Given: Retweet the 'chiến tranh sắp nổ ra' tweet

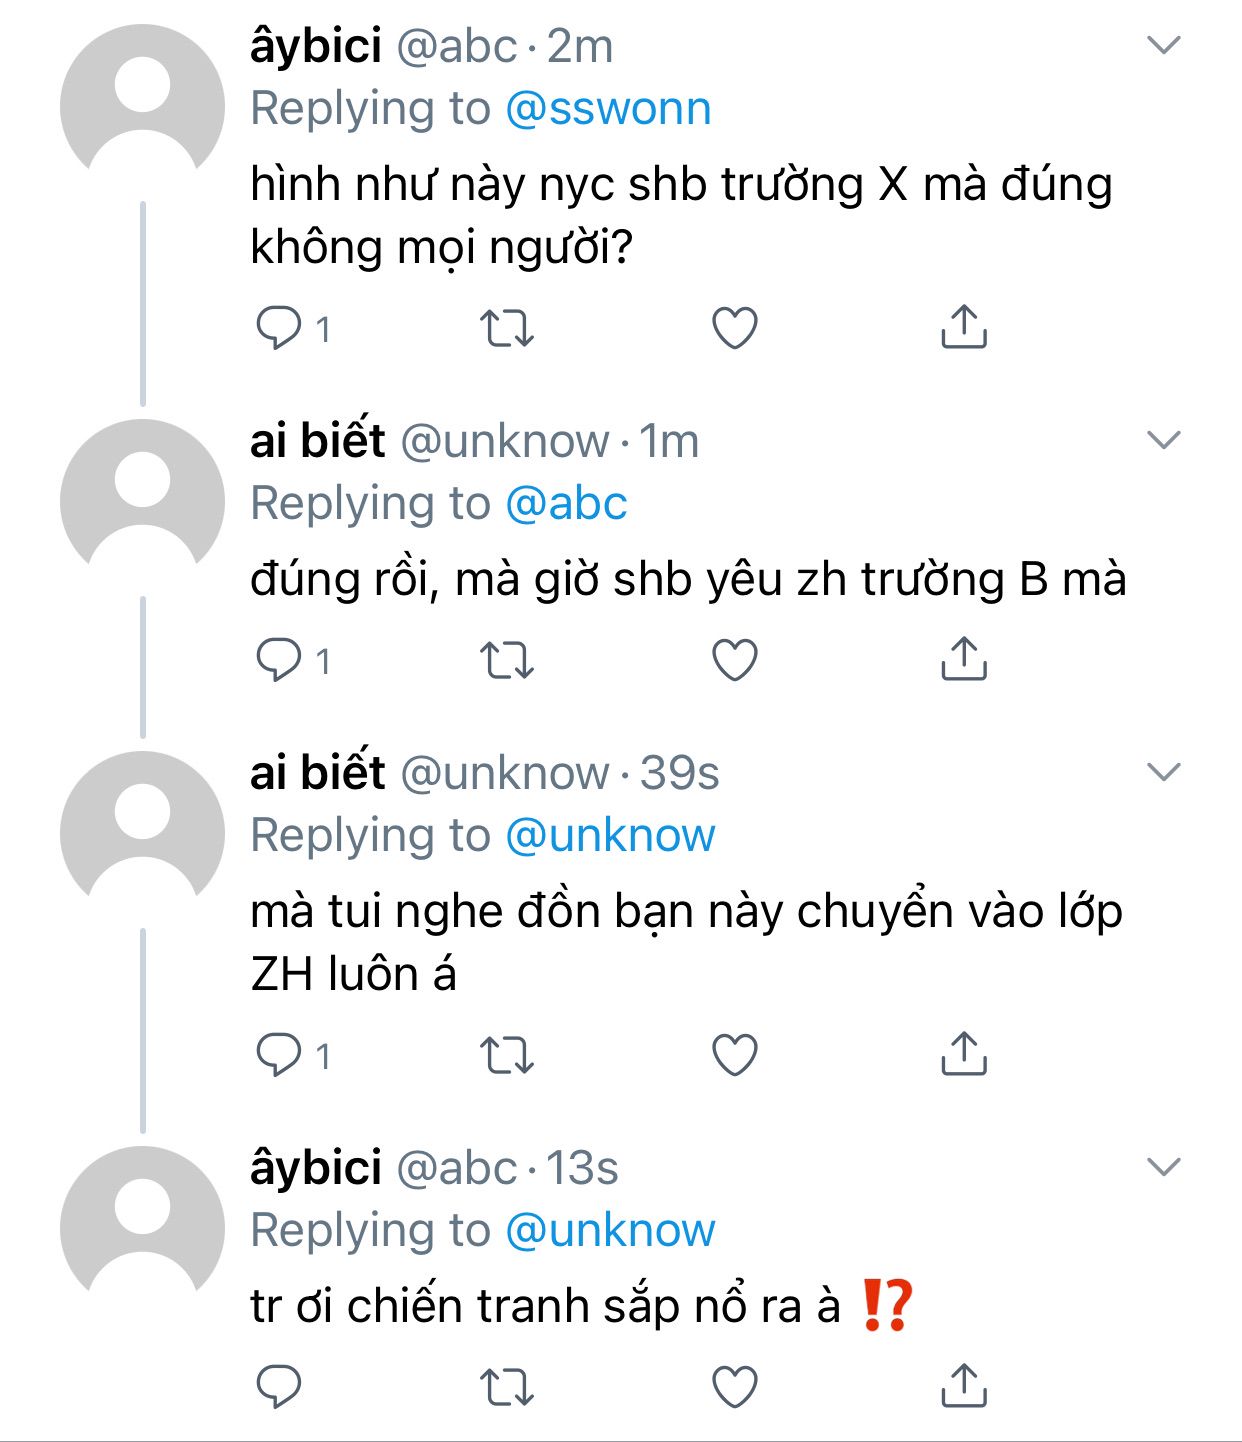Looking at the screenshot, I should coord(507,1387).
